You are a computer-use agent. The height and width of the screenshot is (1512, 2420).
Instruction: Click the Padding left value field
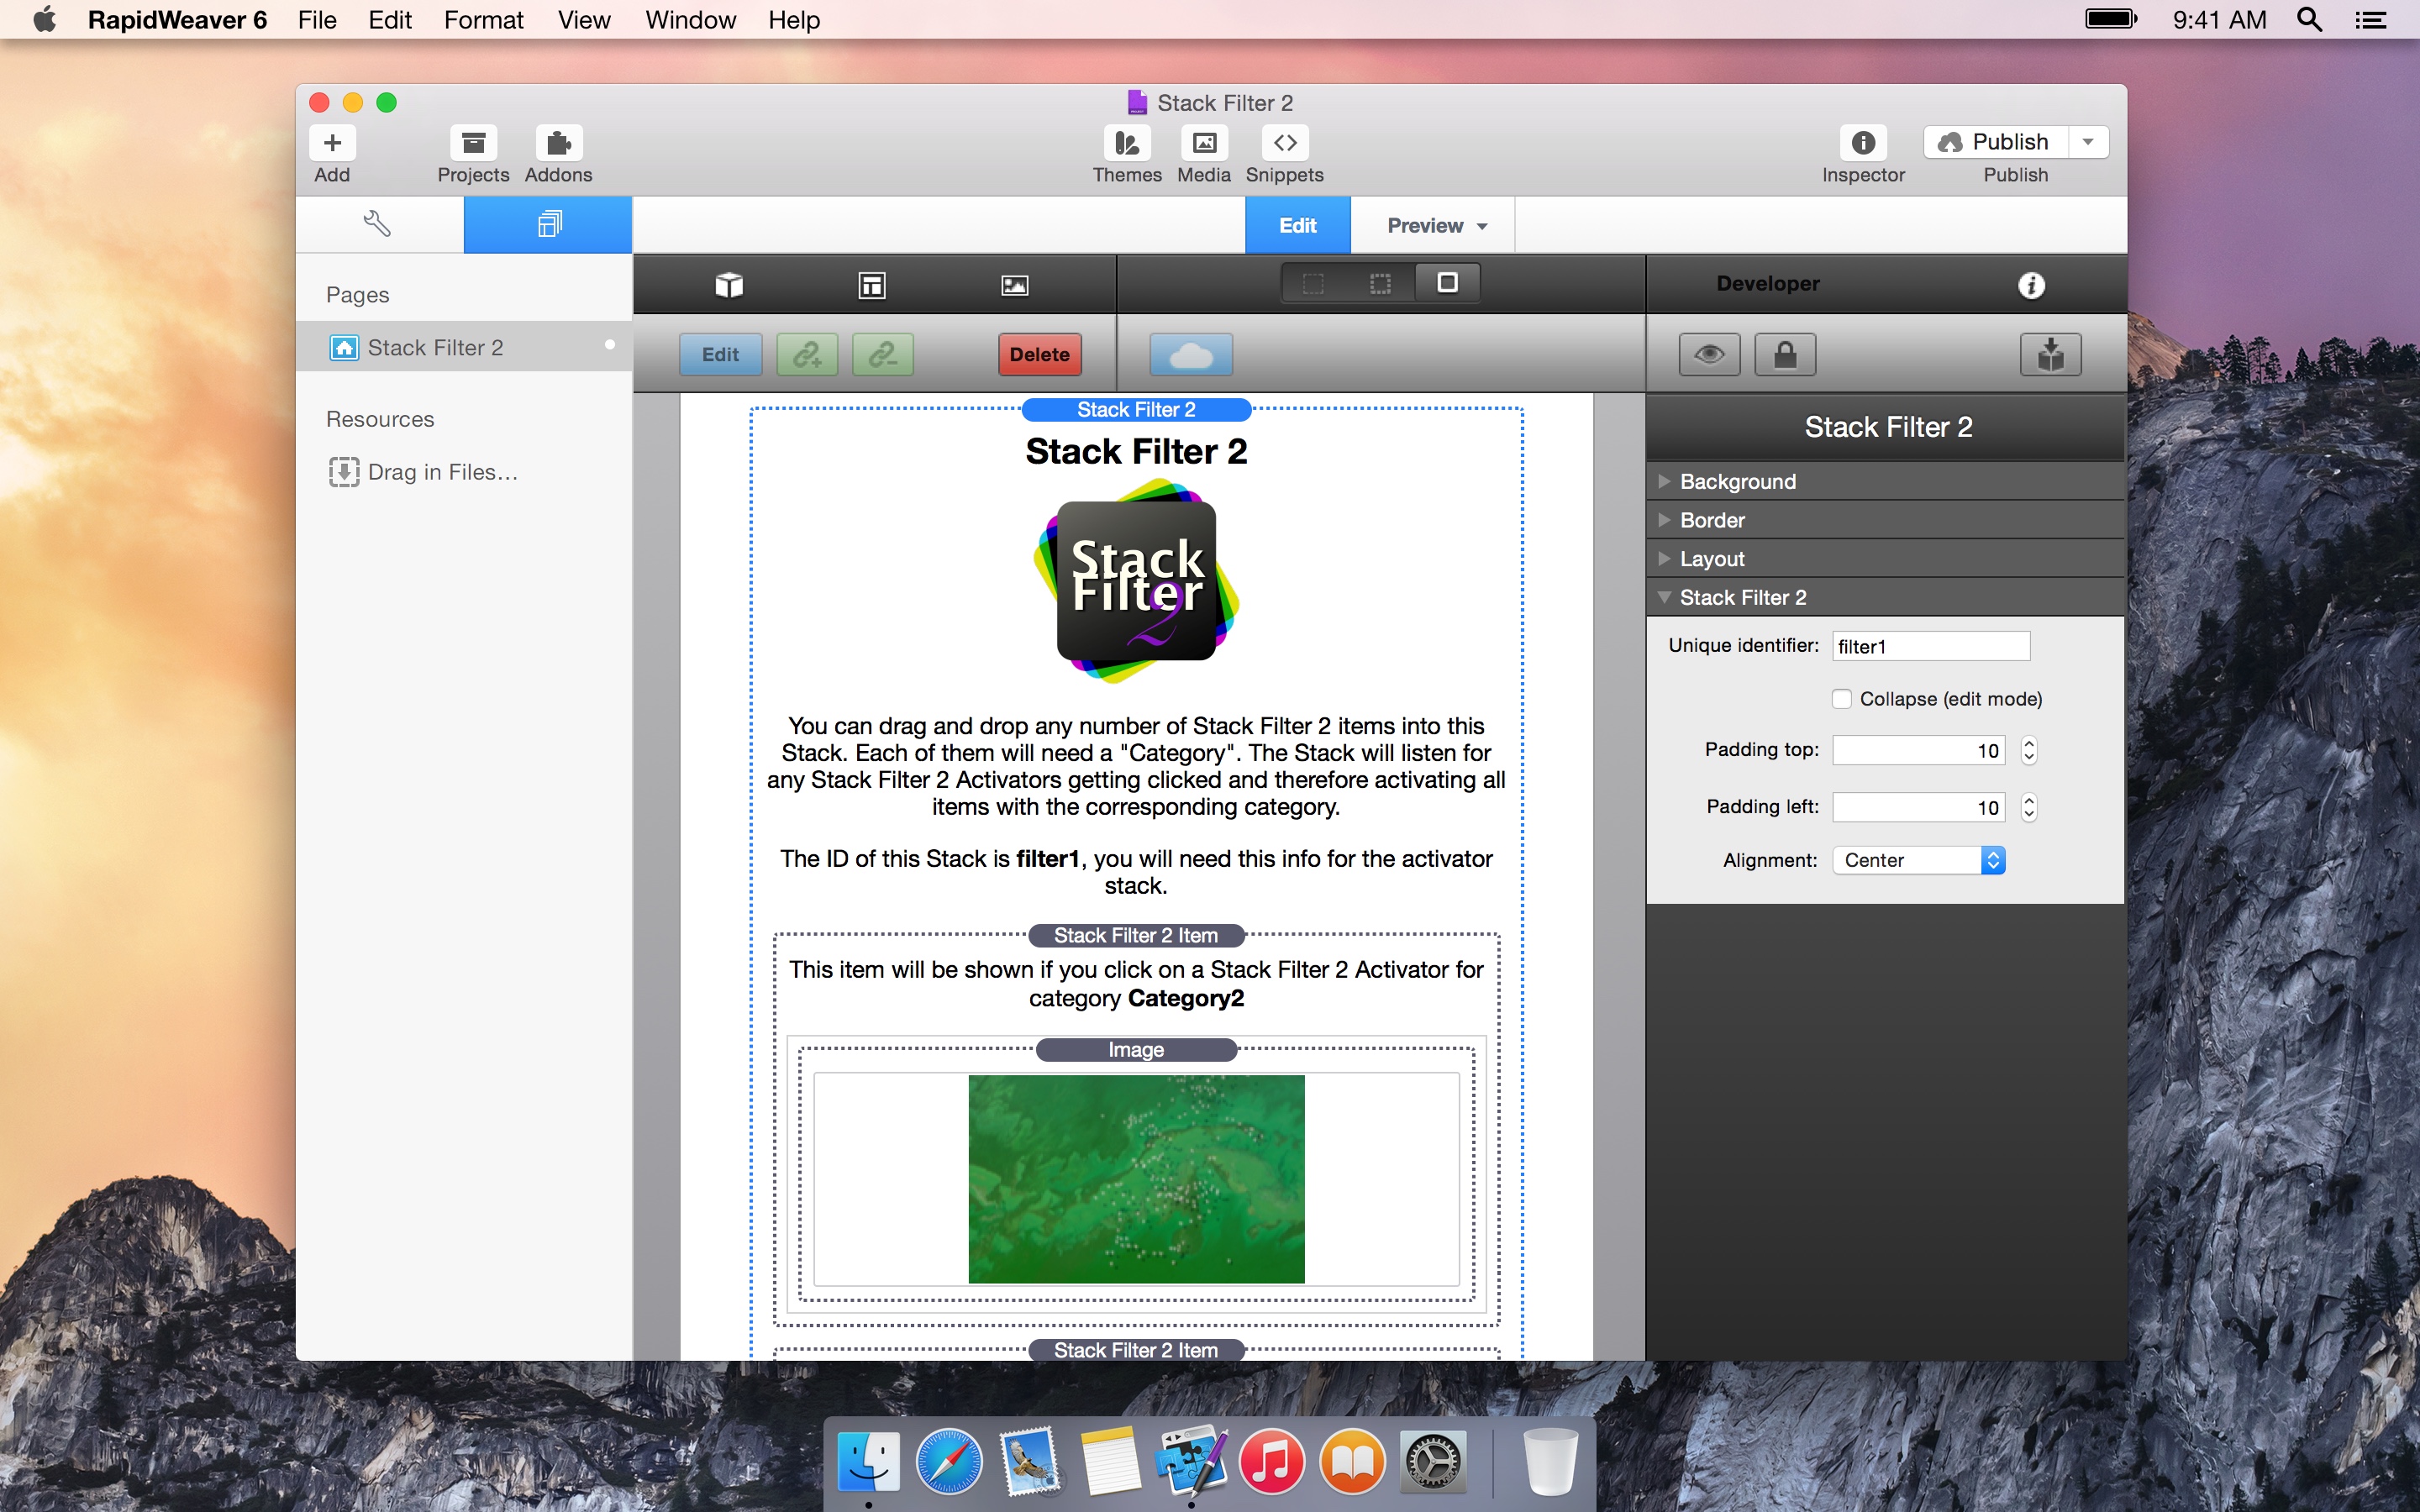pos(1918,807)
